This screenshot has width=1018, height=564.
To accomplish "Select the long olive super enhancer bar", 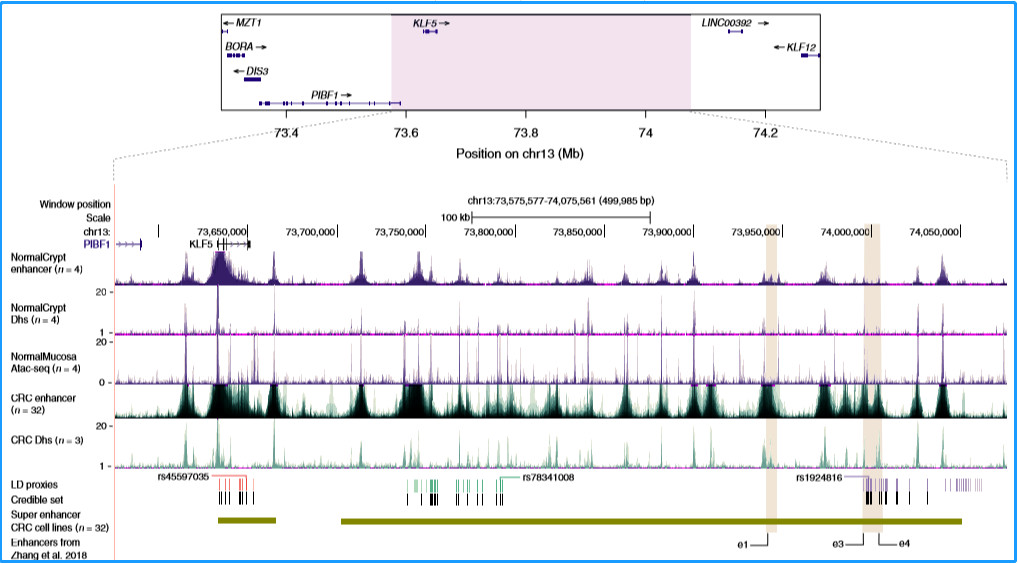I will point(651,521).
